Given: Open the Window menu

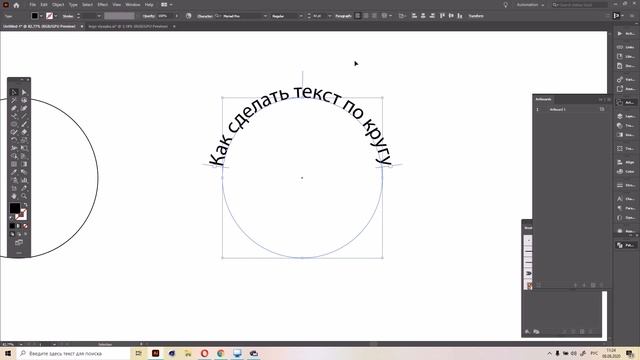Looking at the screenshot, I should coord(133,4).
